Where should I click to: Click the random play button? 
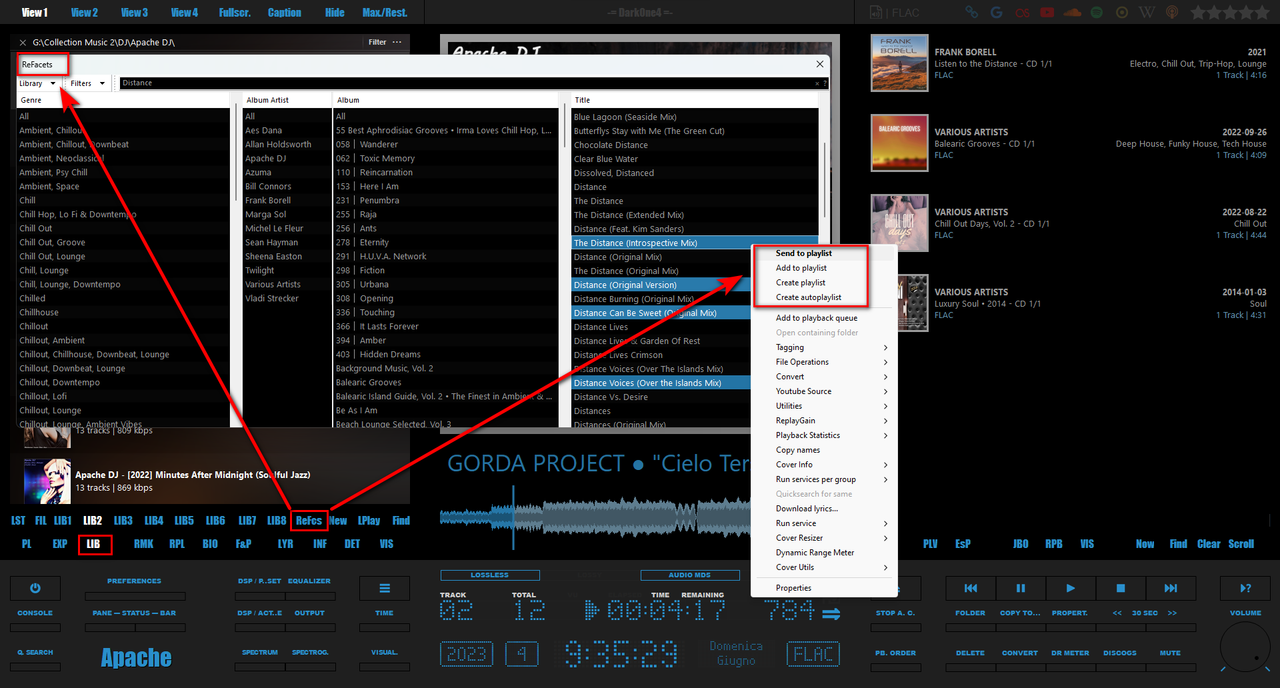pyautogui.click(x=1245, y=588)
